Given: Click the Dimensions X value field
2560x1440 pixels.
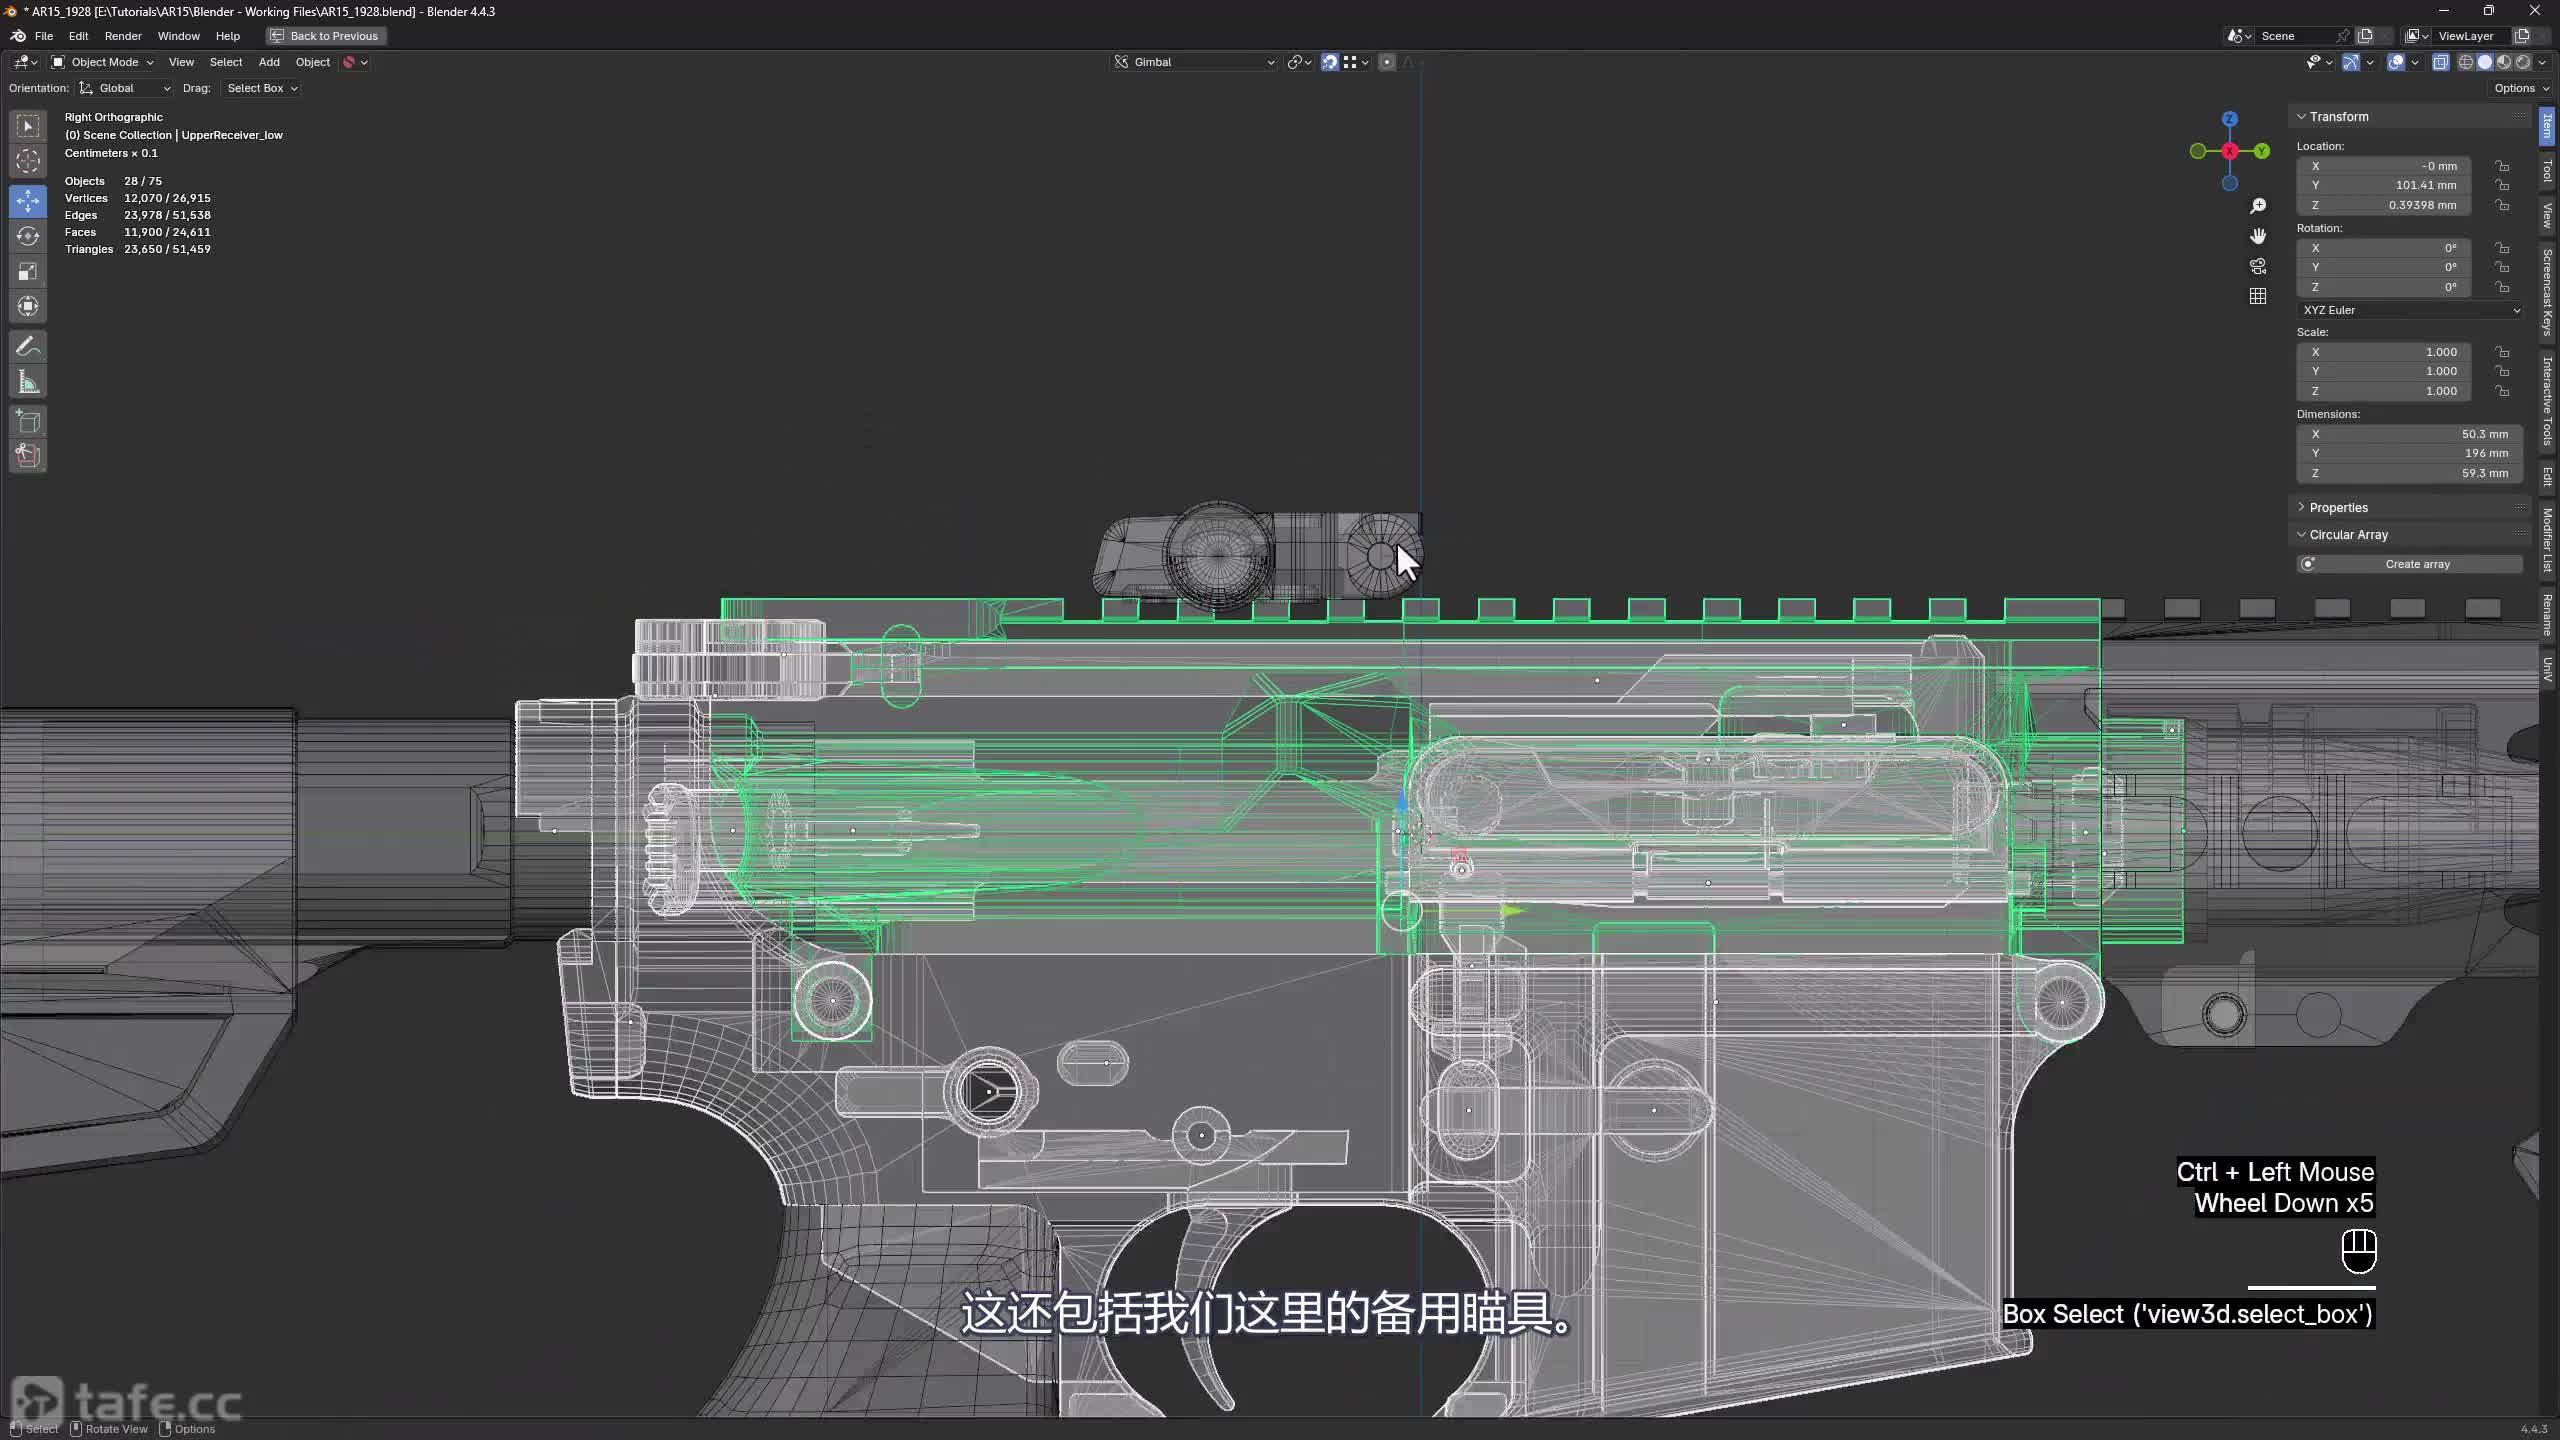Looking at the screenshot, I should (x=2410, y=434).
